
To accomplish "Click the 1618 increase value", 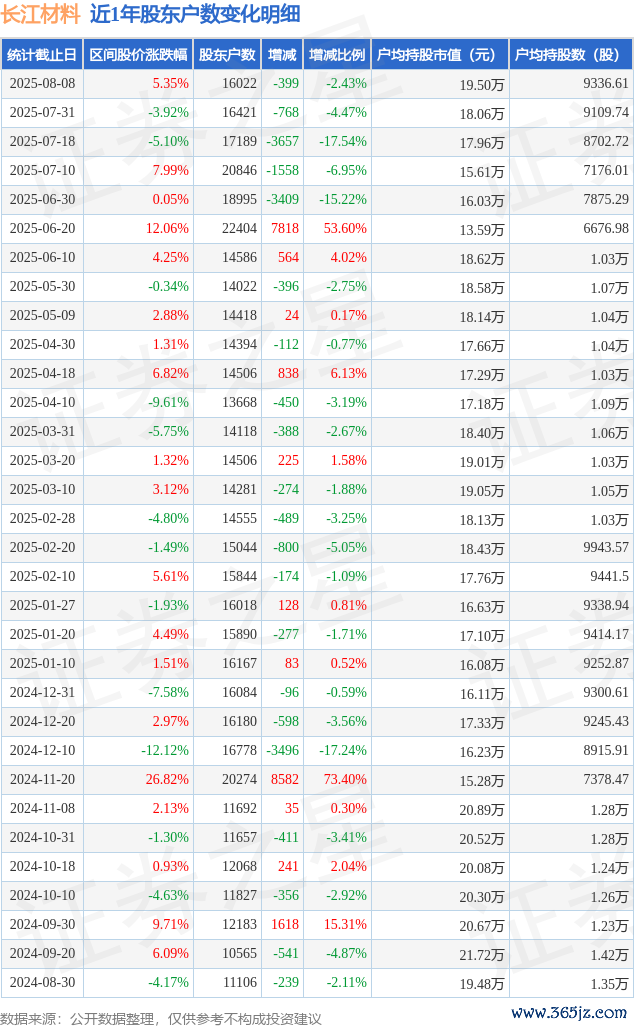I will [285, 924].
